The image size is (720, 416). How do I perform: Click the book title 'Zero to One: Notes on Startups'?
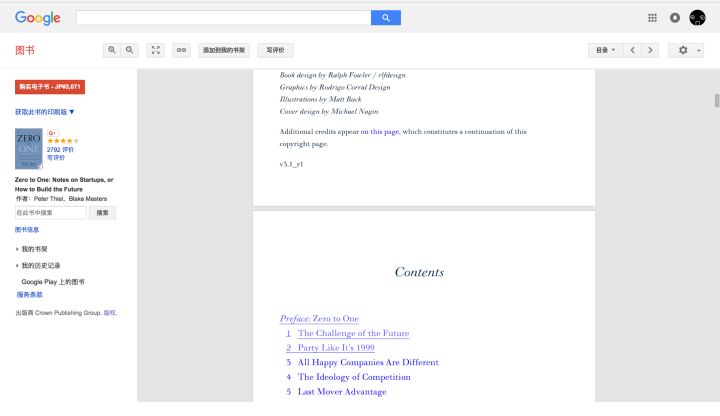pyautogui.click(x=64, y=184)
